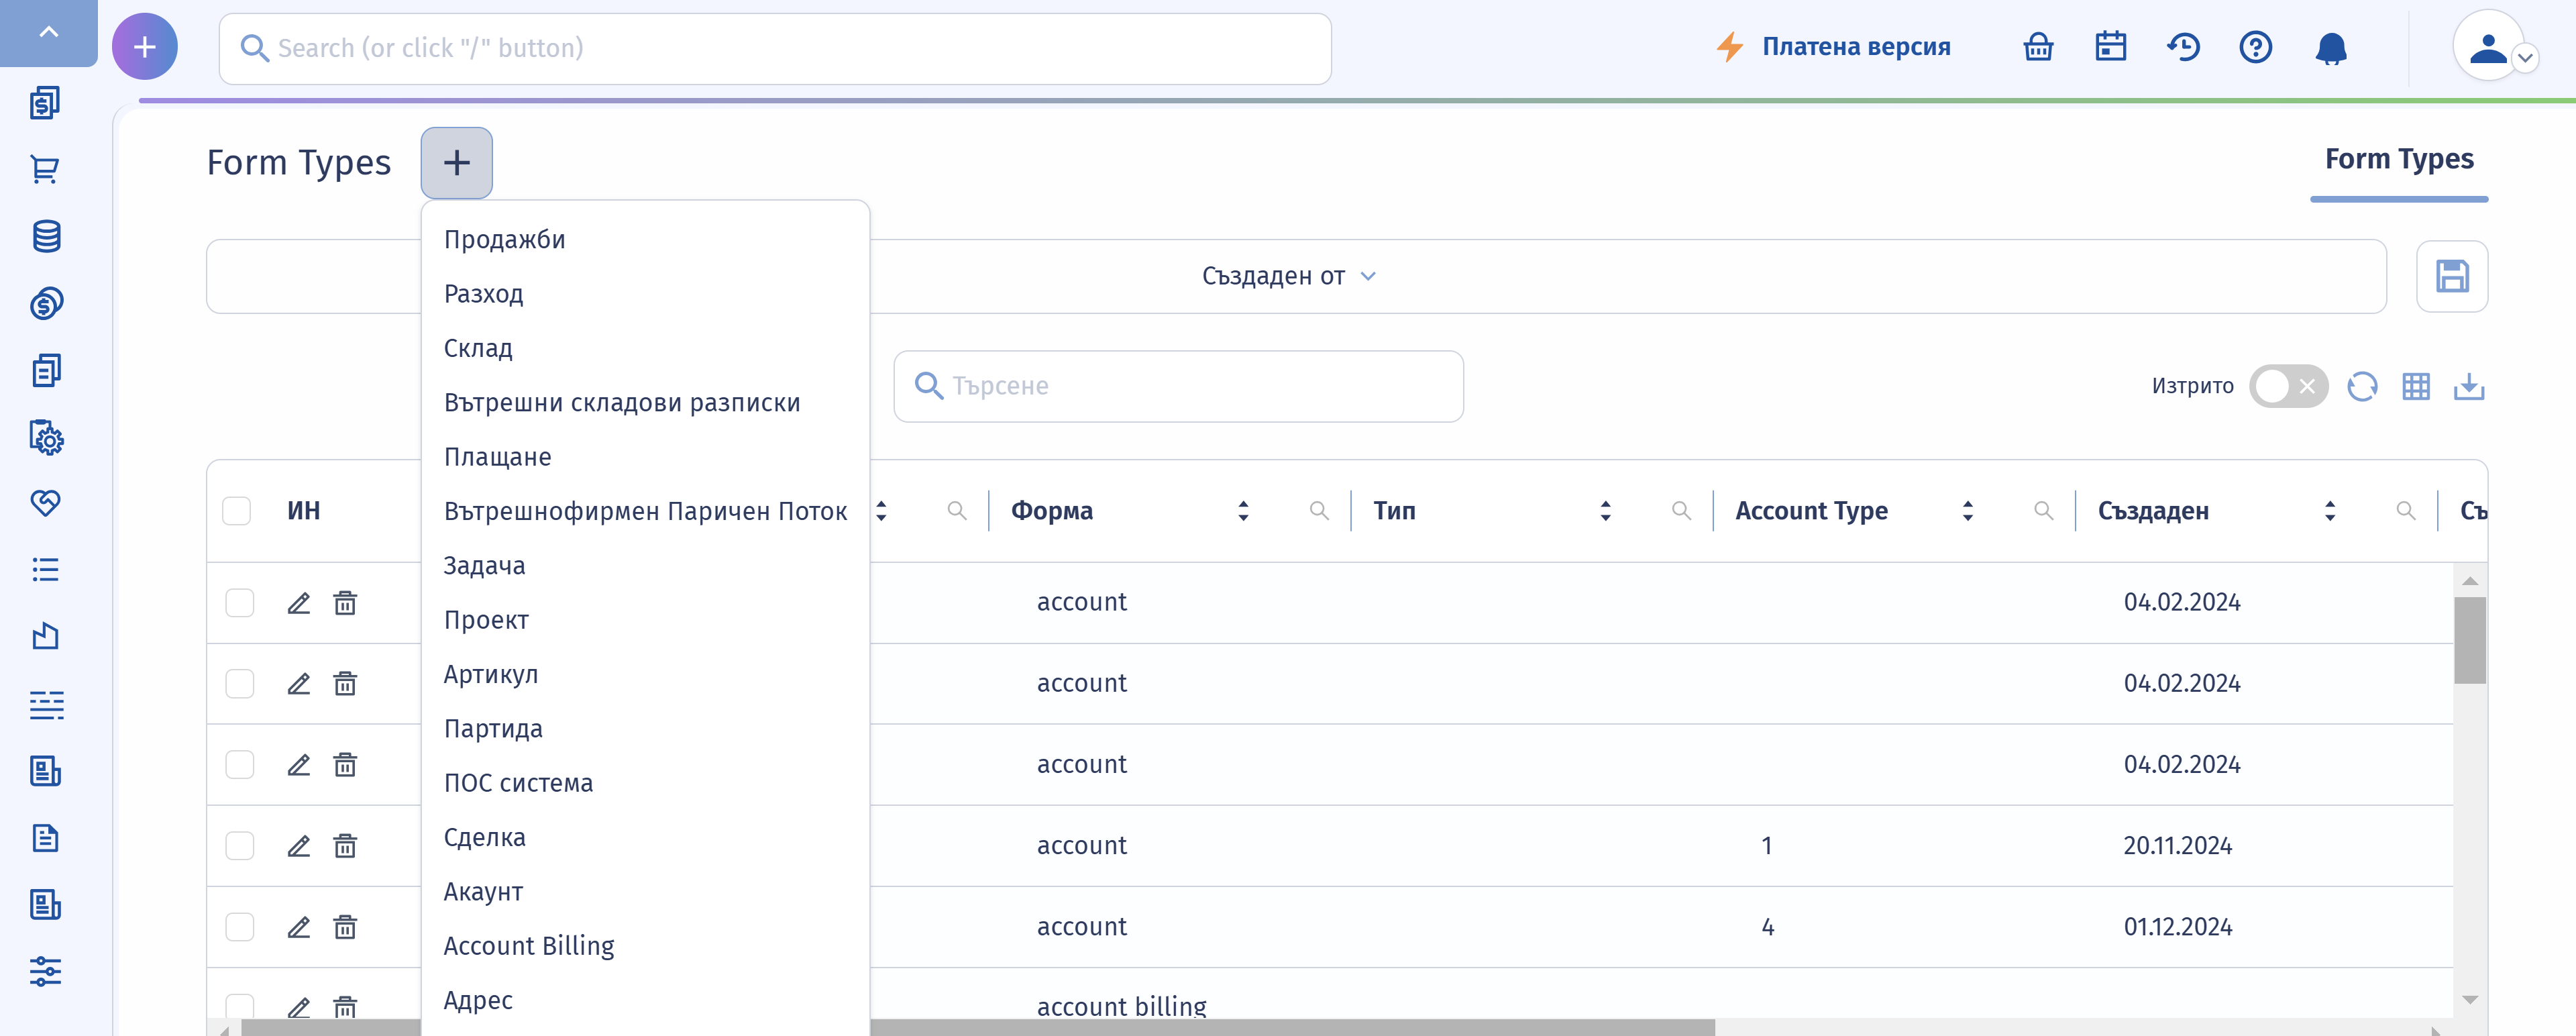The width and height of the screenshot is (2576, 1036).
Task: Select Разход from the dropdown menu
Action: click(646, 294)
